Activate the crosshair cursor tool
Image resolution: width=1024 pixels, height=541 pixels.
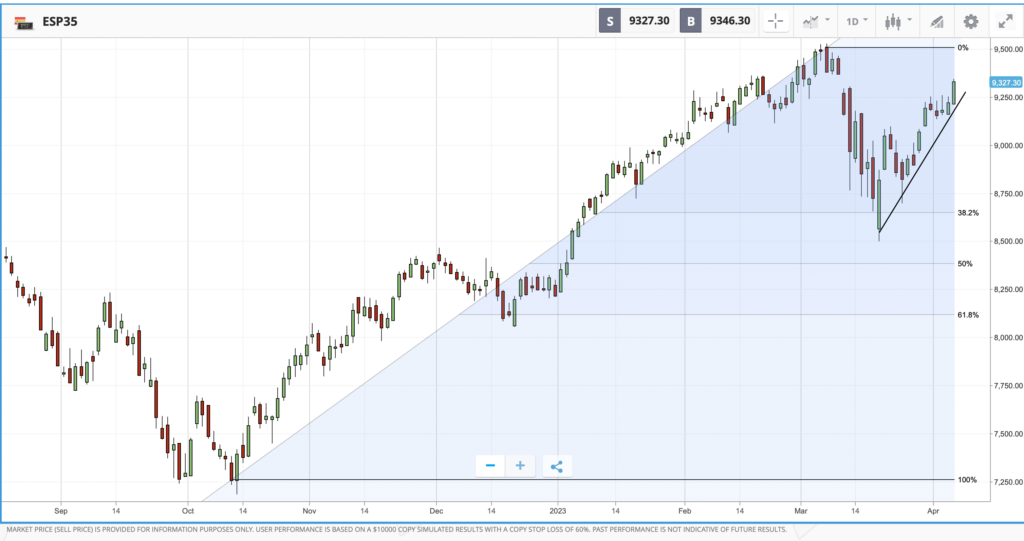coord(775,21)
